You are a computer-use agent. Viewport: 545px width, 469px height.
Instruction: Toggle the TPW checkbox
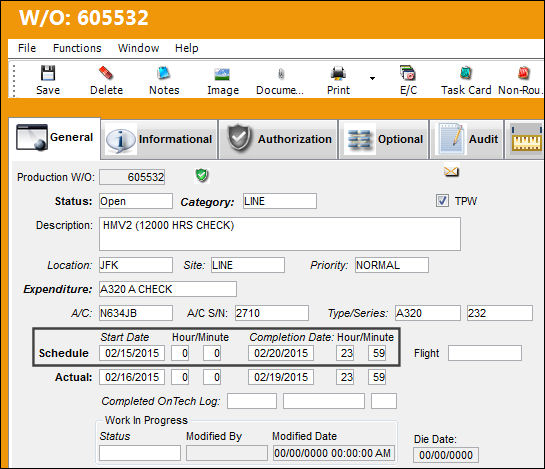[x=442, y=201]
